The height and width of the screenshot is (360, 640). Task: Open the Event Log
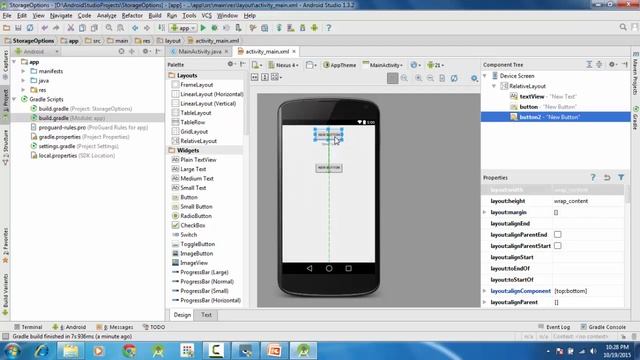(554, 327)
